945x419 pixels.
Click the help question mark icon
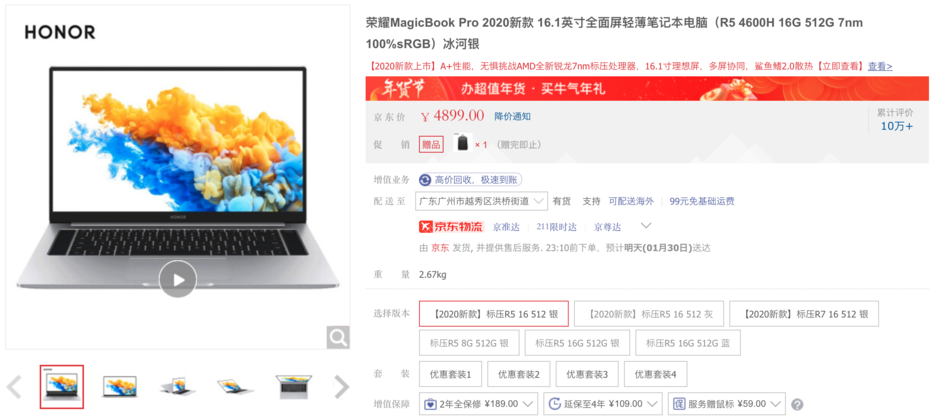797,404
